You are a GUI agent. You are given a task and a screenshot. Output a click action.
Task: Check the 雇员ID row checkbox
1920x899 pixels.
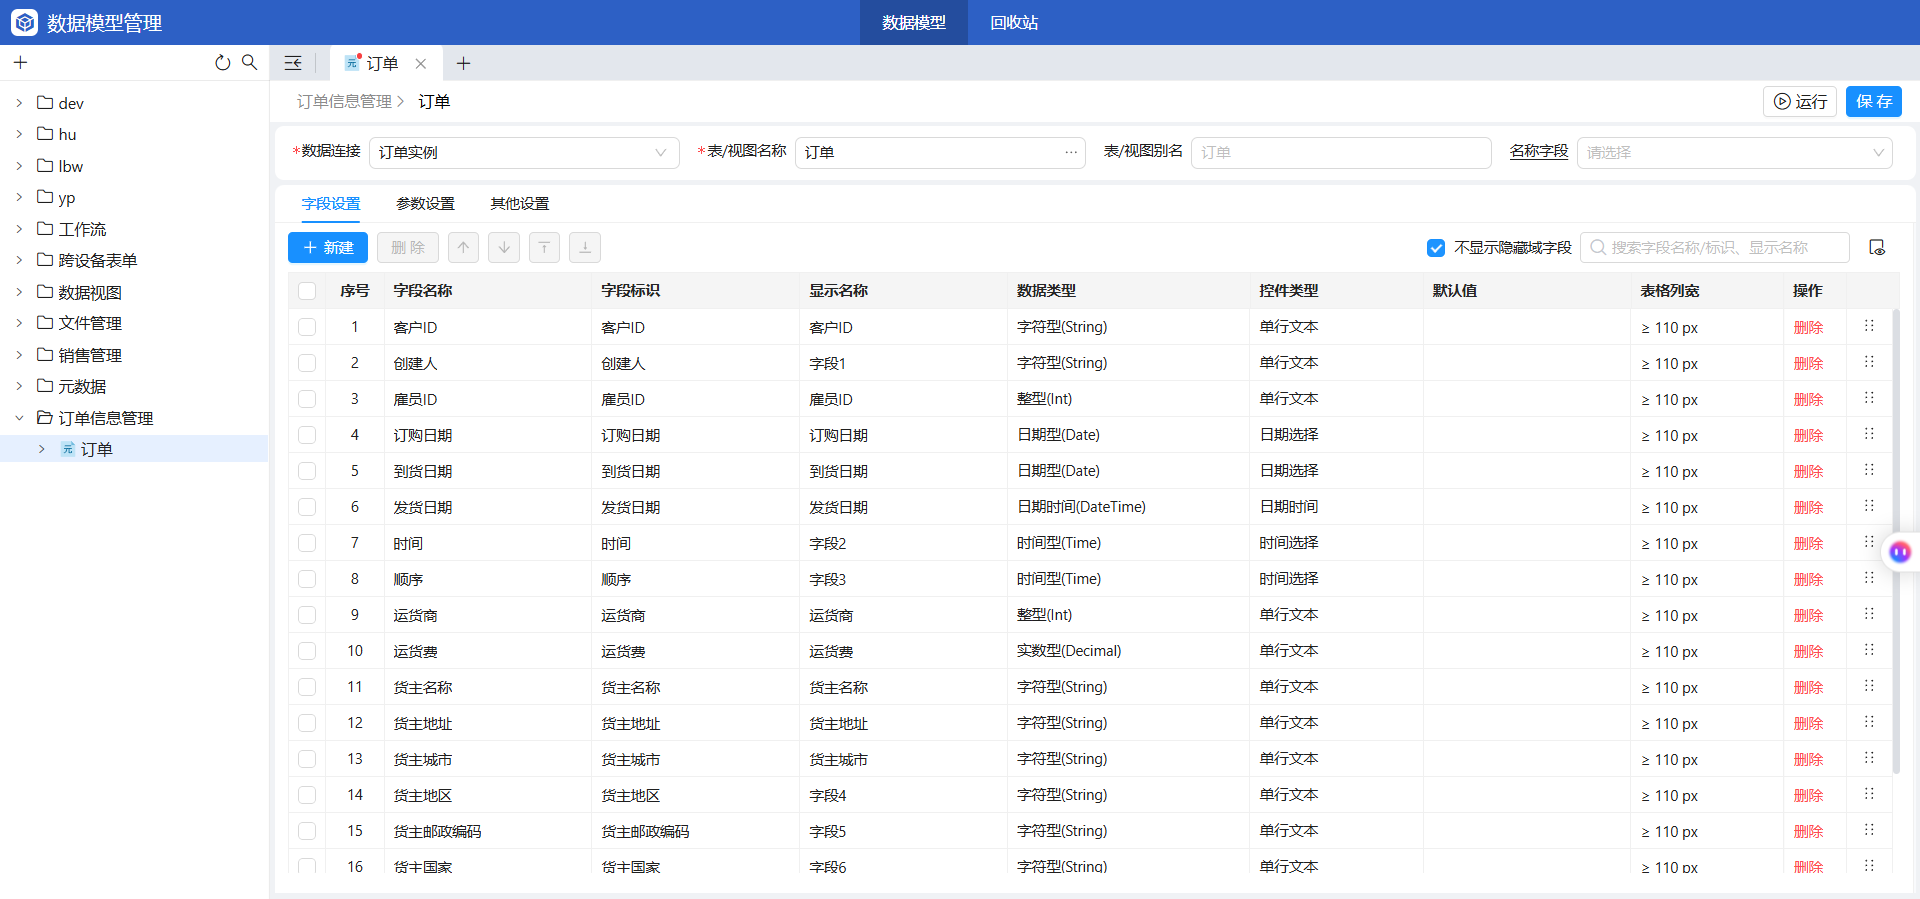coord(307,399)
